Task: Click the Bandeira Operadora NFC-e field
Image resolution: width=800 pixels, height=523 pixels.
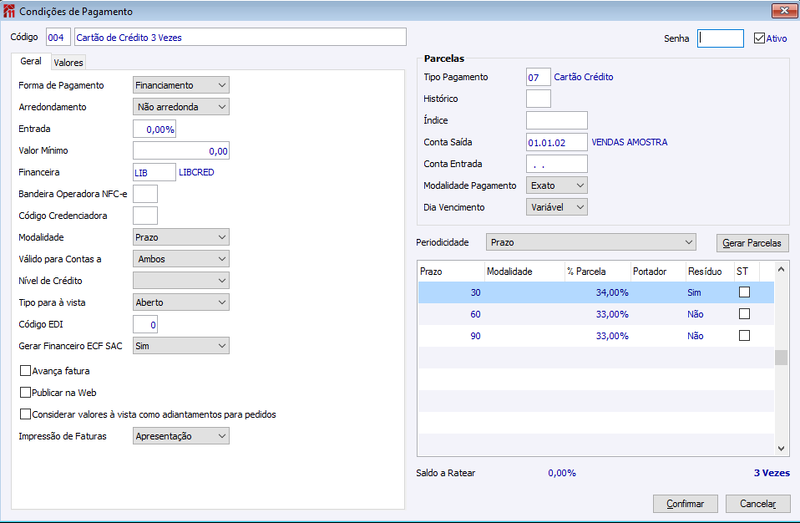Action: [145, 194]
